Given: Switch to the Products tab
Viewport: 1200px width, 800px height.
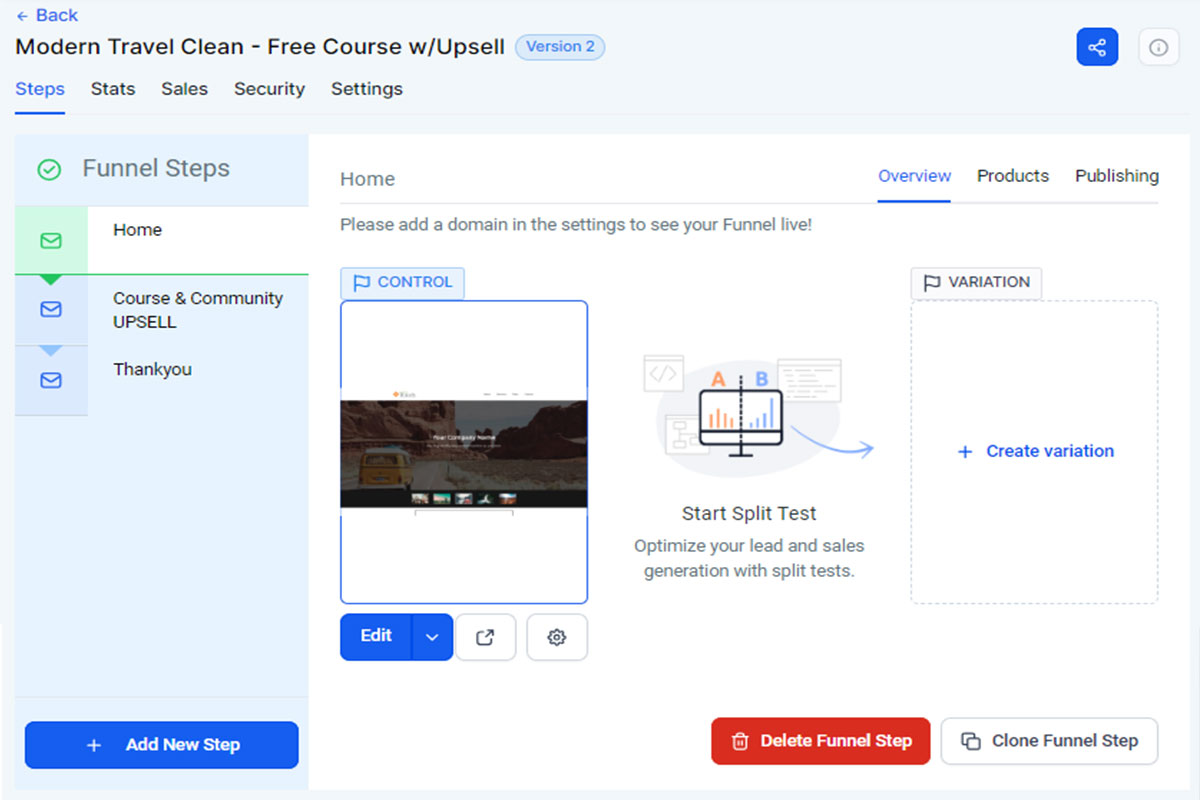Looking at the screenshot, I should tap(1012, 176).
